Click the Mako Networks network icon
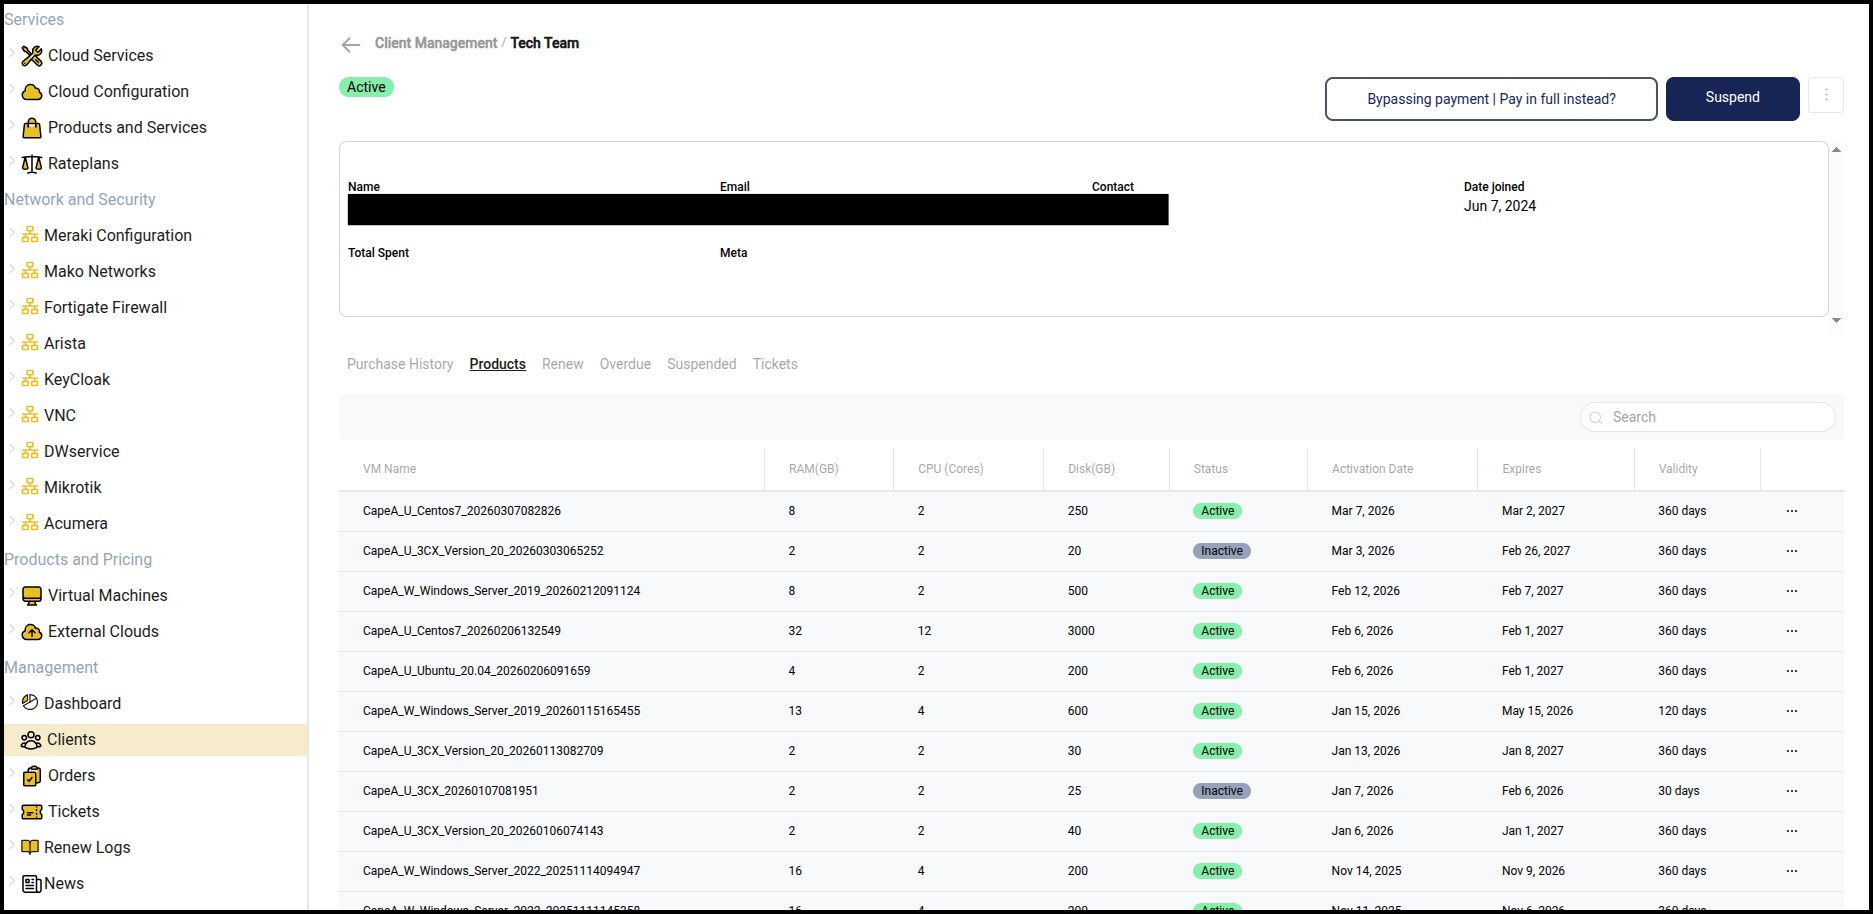This screenshot has height=914, width=1873. (30, 271)
